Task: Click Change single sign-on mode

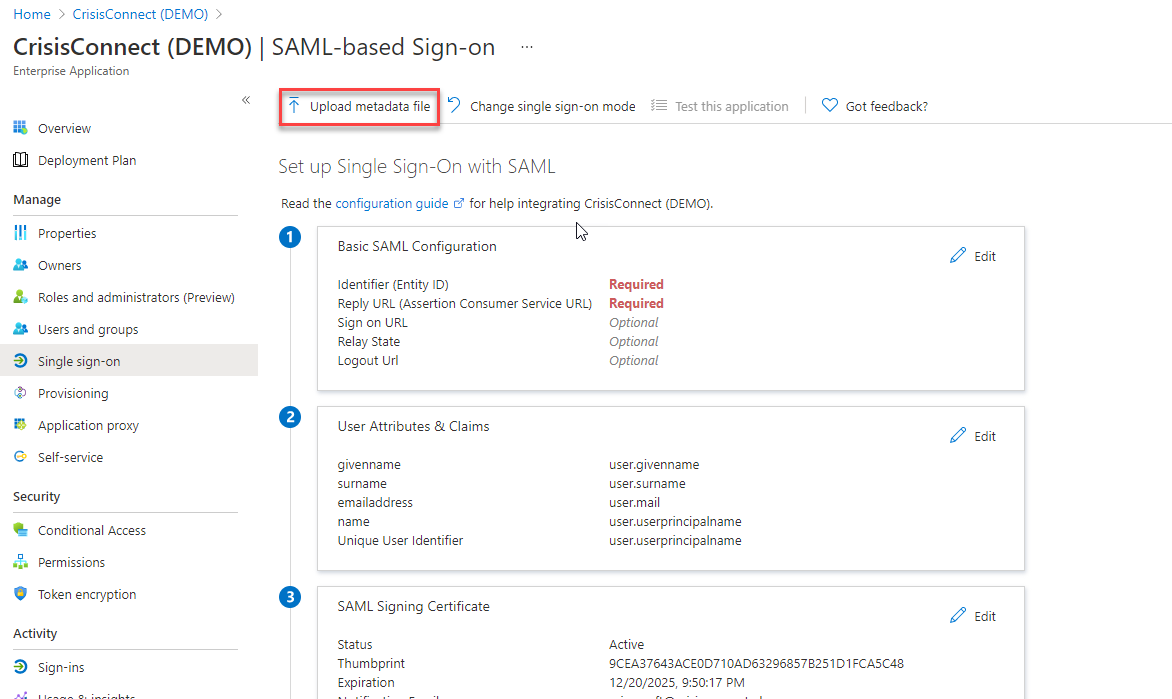Action: point(542,106)
